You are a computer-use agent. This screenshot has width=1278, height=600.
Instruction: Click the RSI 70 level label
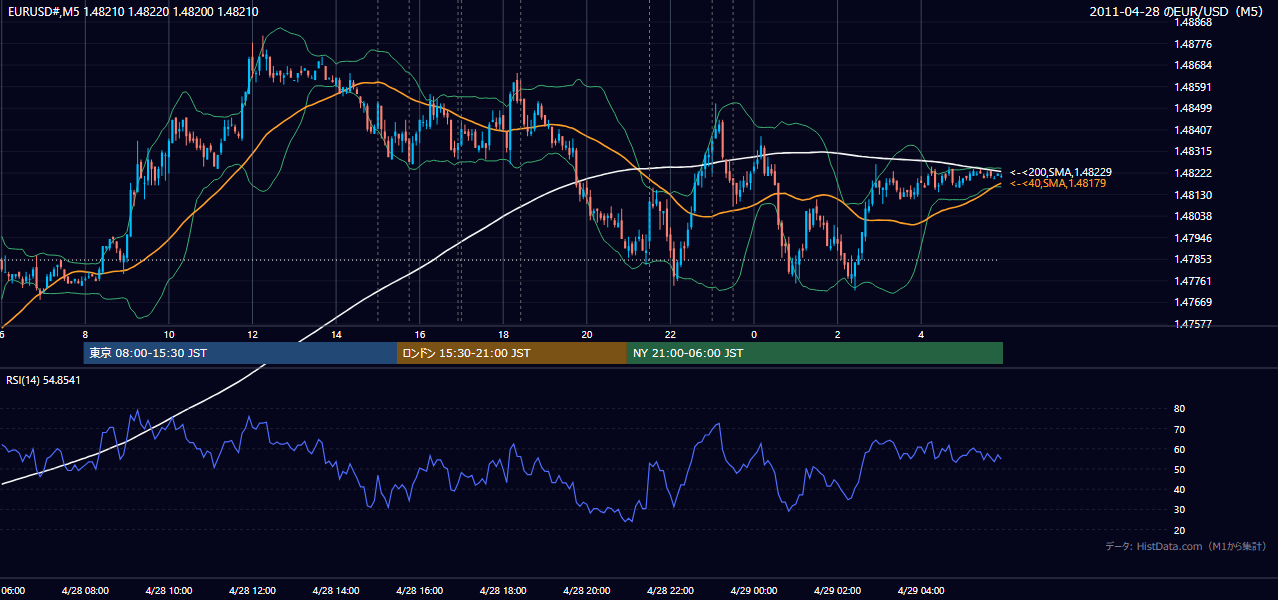(1179, 429)
